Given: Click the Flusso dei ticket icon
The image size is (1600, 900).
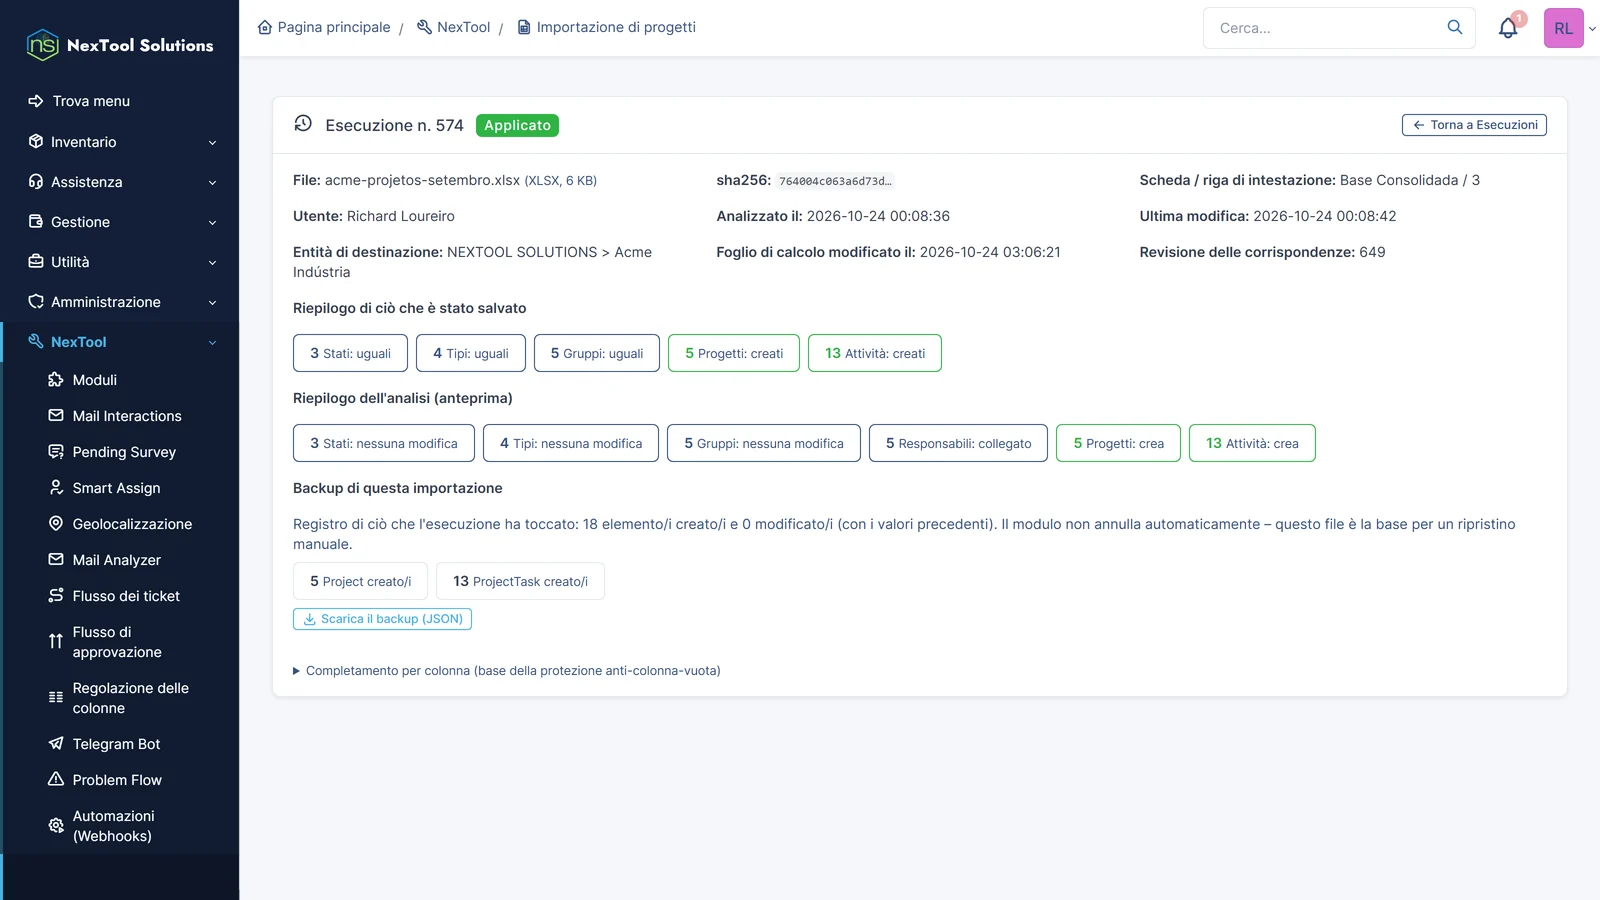Looking at the screenshot, I should (x=56, y=596).
